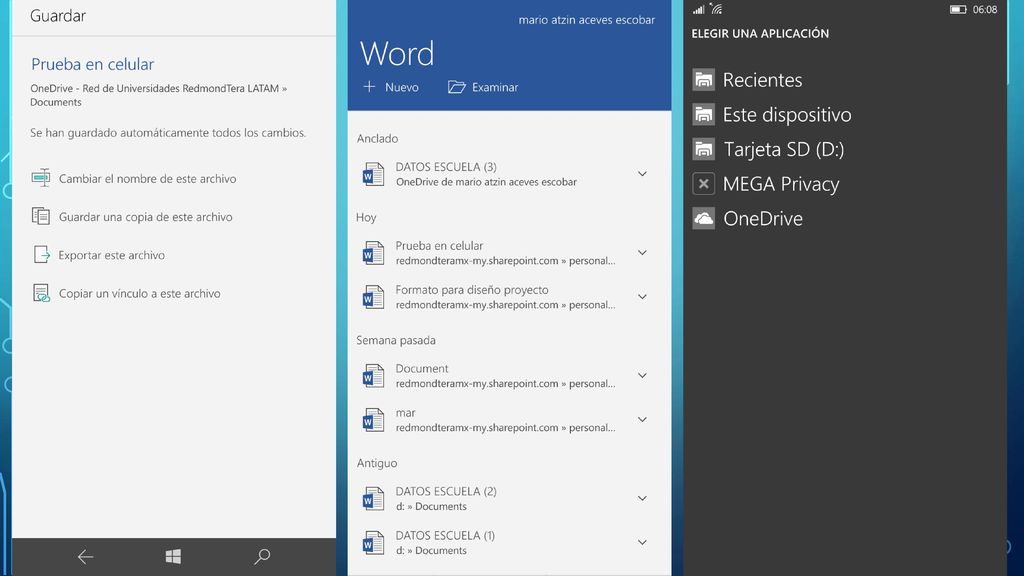Tap the open-folder icon next to Examinar
The width and height of the screenshot is (1024, 576).
[x=456, y=87]
